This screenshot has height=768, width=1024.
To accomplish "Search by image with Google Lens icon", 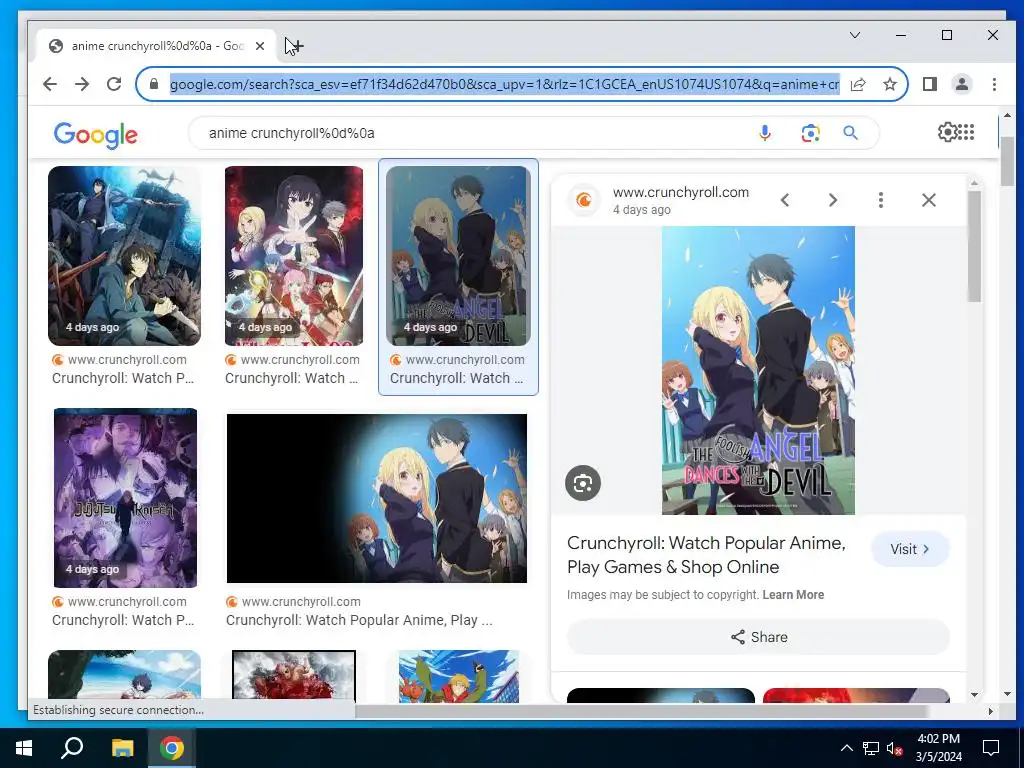I will point(810,133).
